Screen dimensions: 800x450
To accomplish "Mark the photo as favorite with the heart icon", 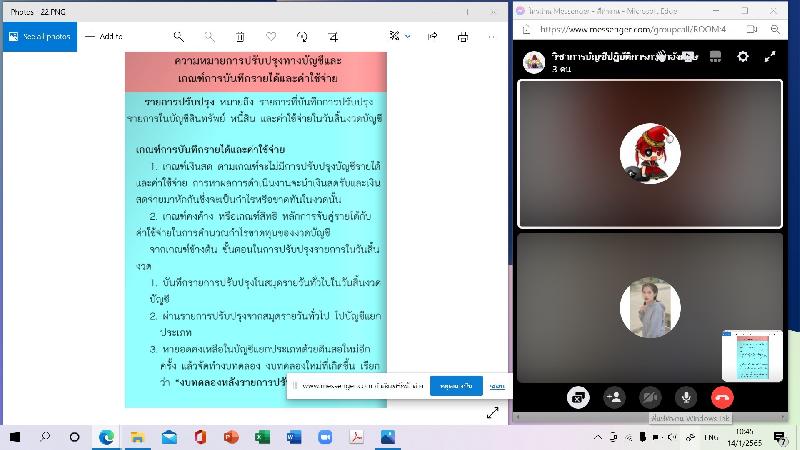I will 271,36.
